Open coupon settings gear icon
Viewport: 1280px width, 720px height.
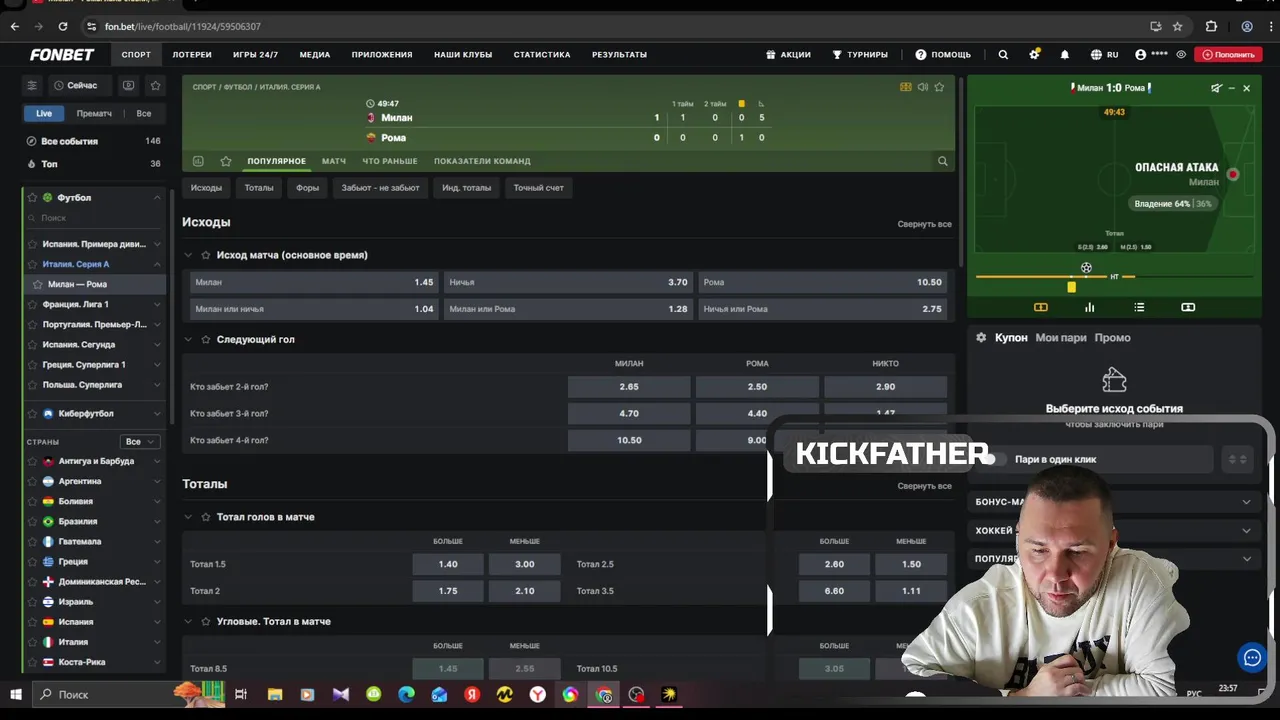click(x=981, y=338)
